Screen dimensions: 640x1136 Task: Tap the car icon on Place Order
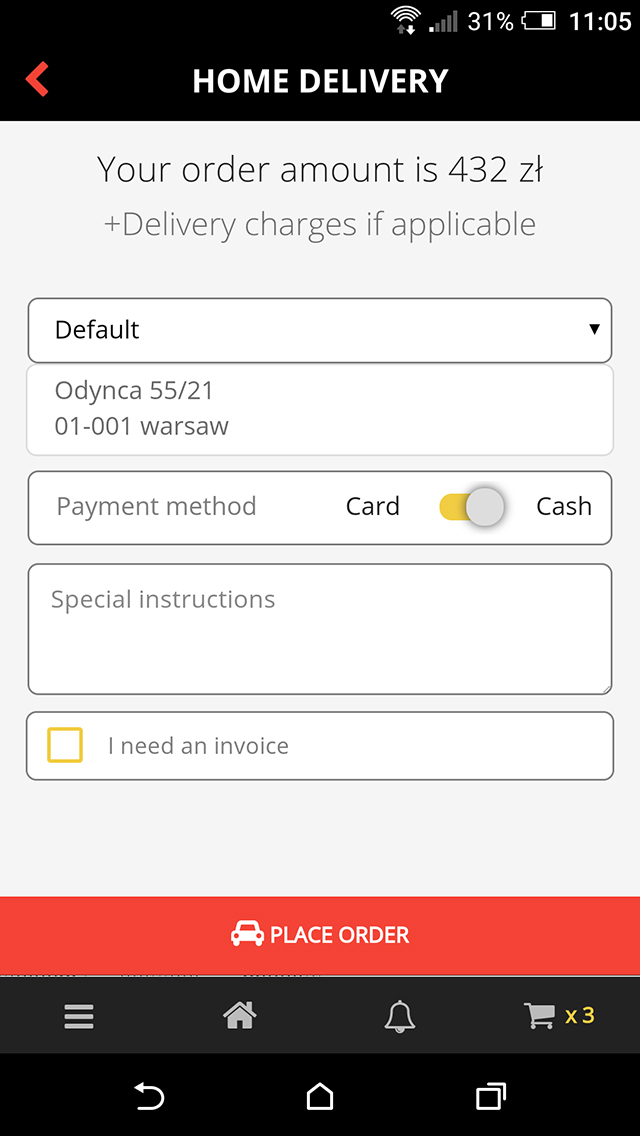pos(247,934)
